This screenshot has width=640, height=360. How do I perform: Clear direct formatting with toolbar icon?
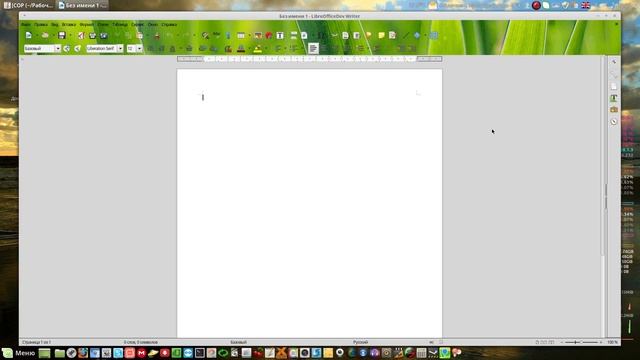pos(228,49)
